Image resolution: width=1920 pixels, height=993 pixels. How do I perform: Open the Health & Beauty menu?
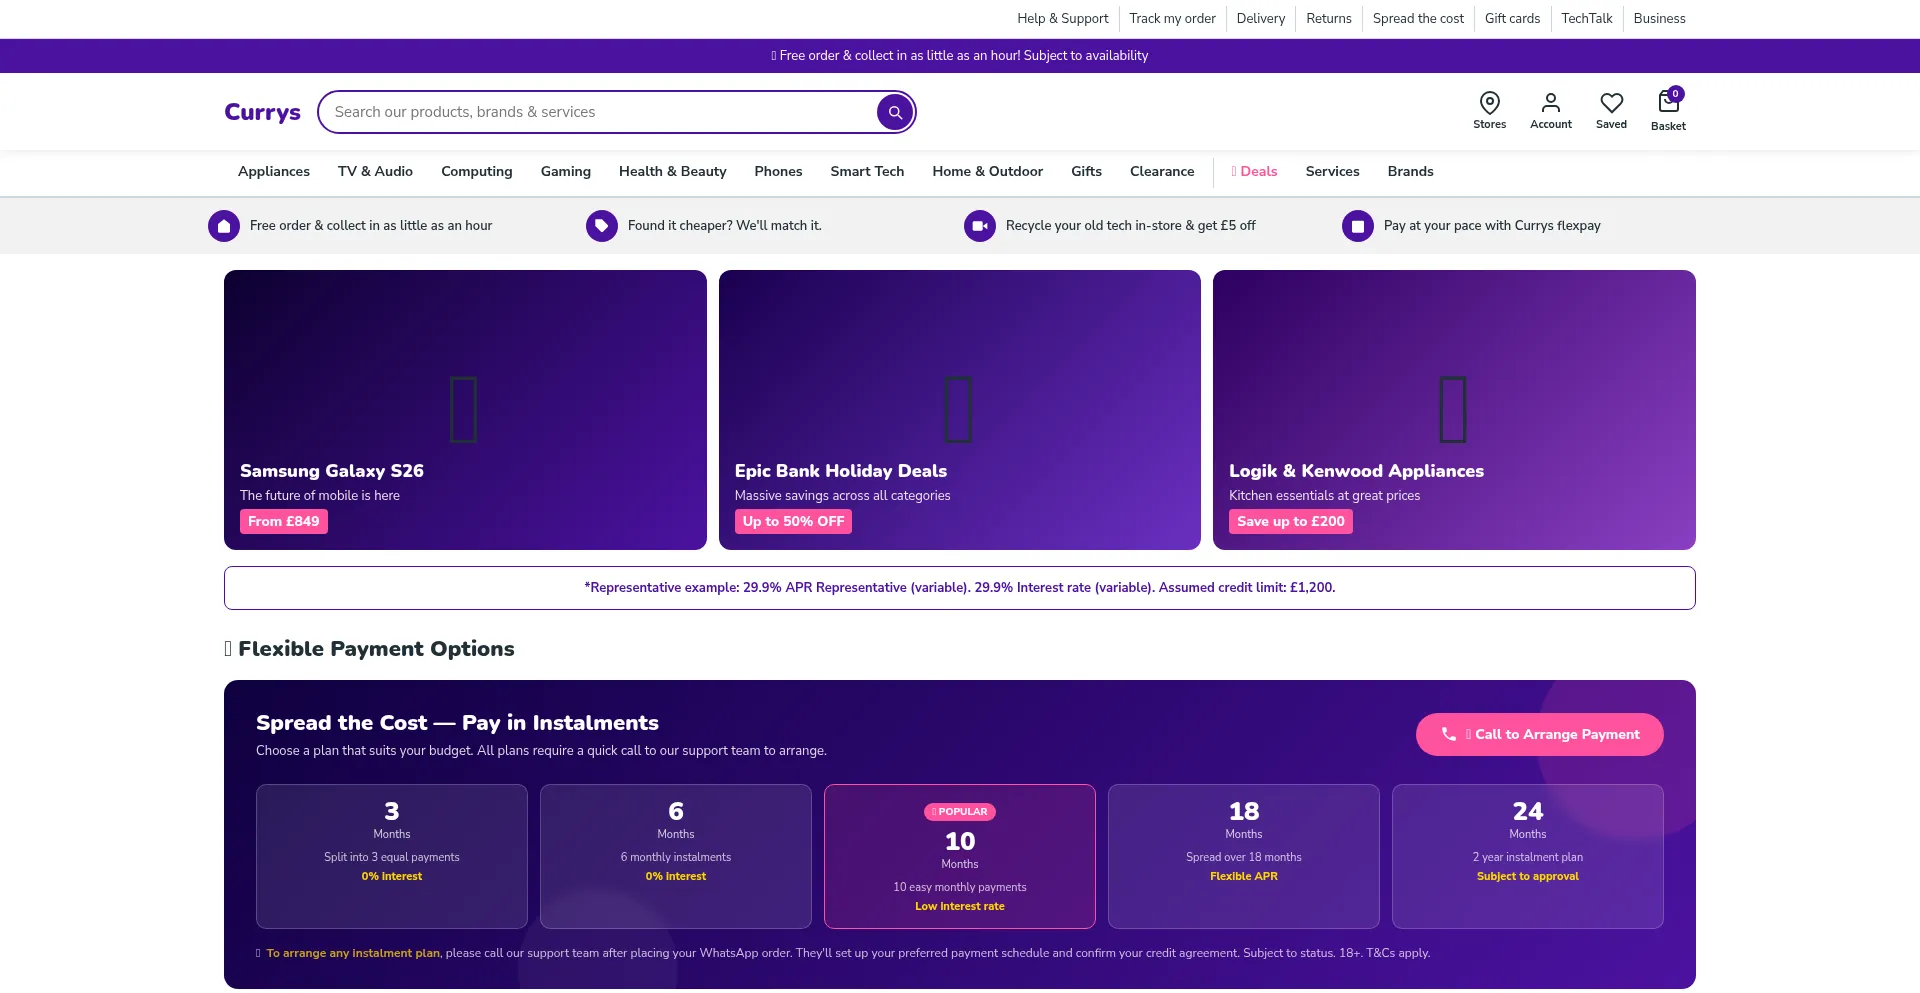point(672,172)
